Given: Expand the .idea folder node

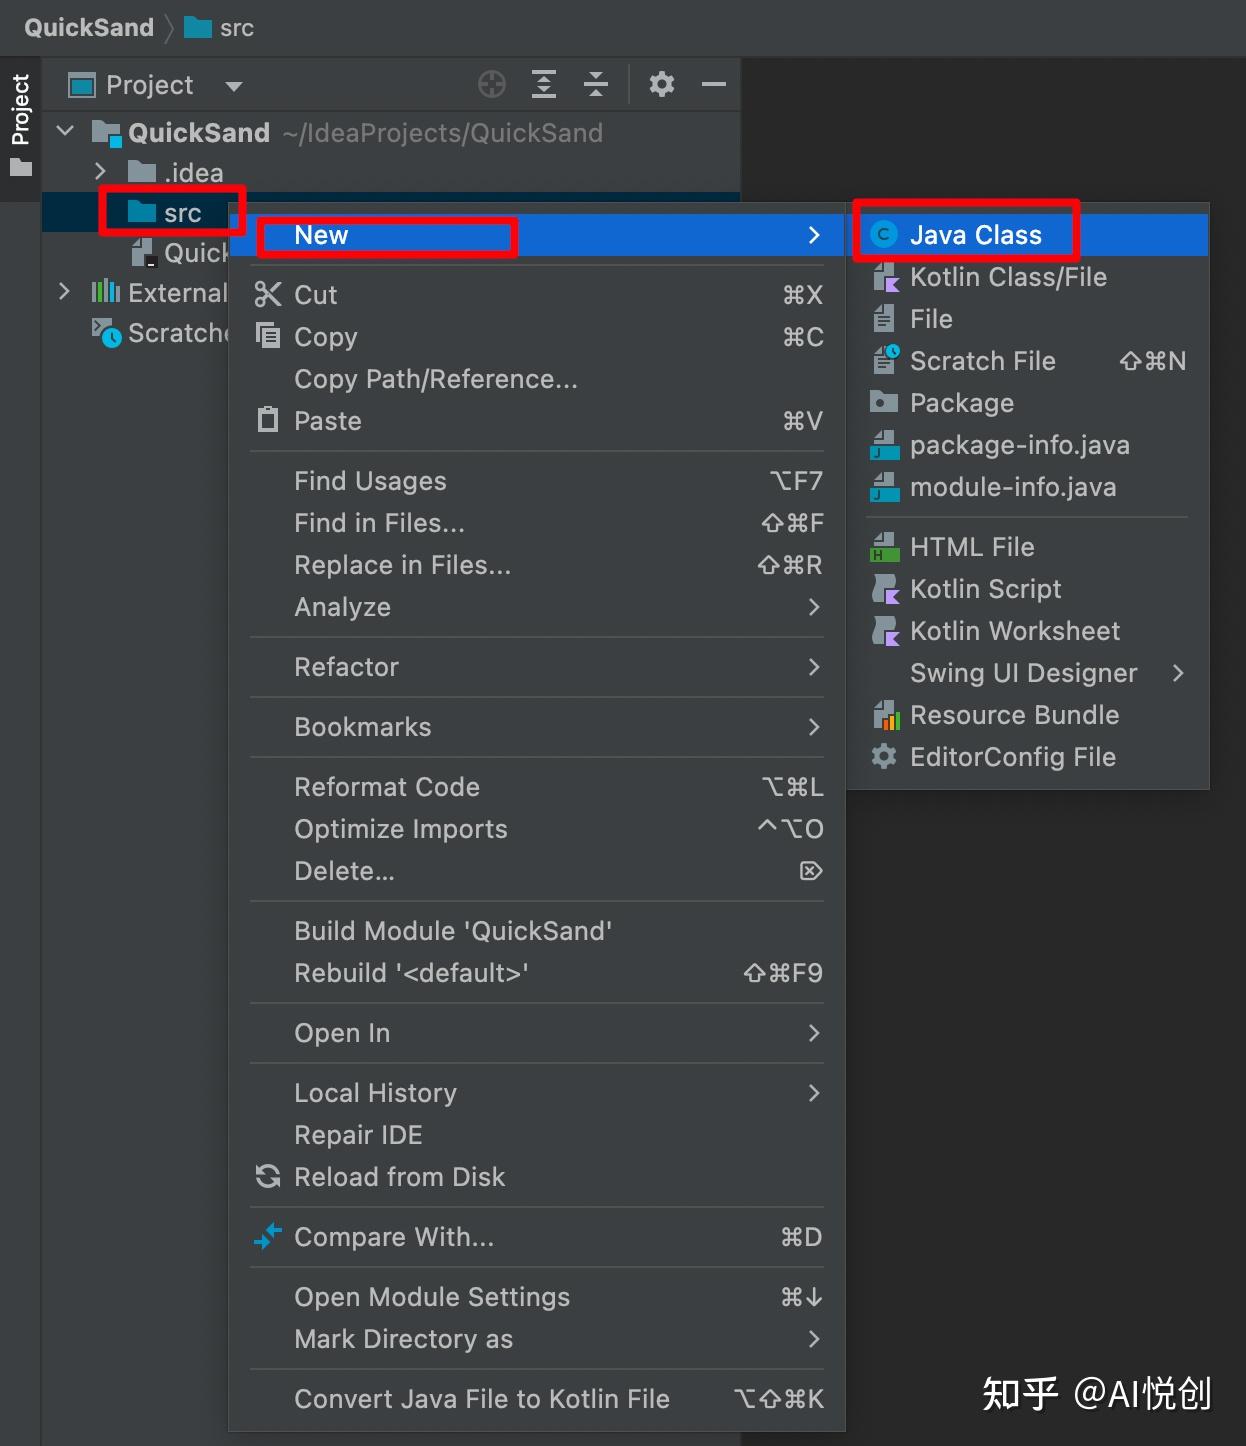Looking at the screenshot, I should pos(100,172).
